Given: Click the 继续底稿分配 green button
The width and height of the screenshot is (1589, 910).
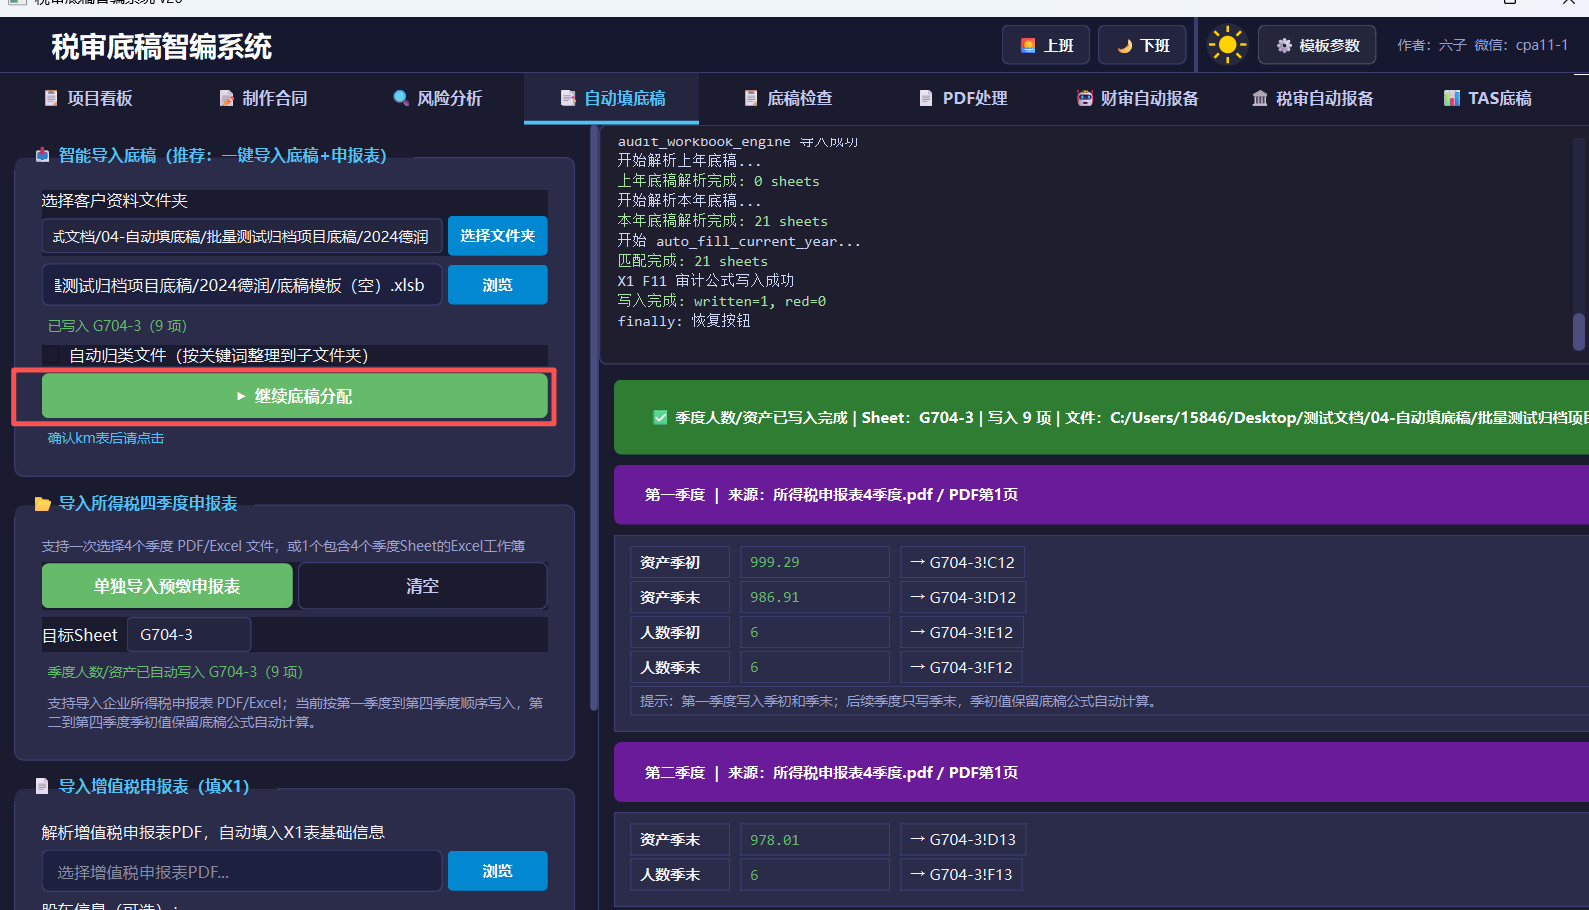Looking at the screenshot, I should point(295,396).
